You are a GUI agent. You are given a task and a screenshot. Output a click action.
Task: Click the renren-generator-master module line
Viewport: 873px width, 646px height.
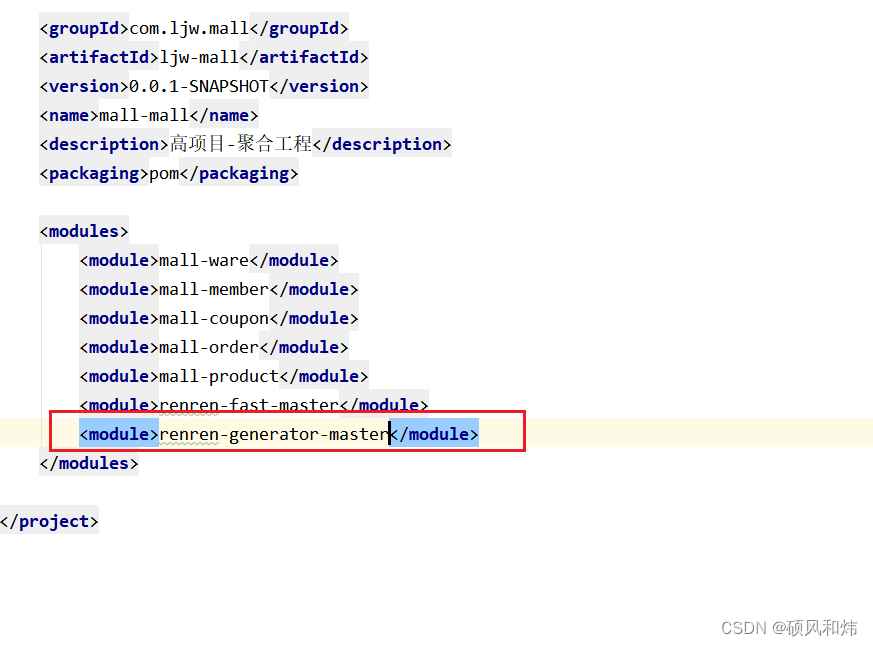278,433
